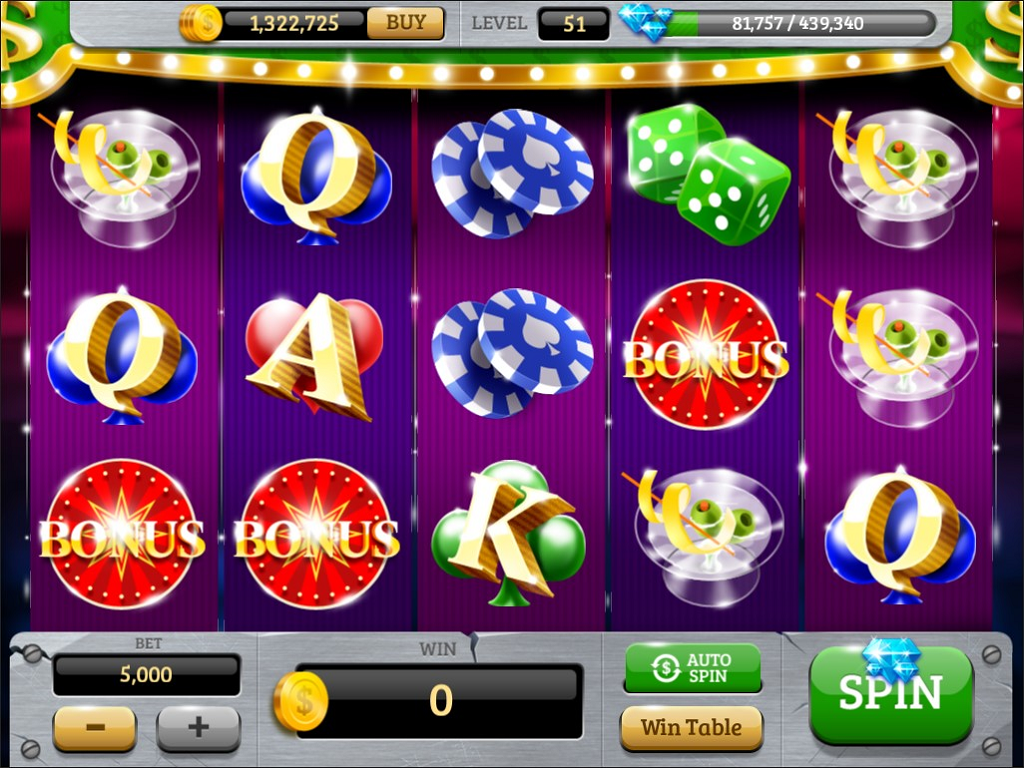1024x768 pixels.
Task: Select the experience progress bar
Action: tap(797, 24)
